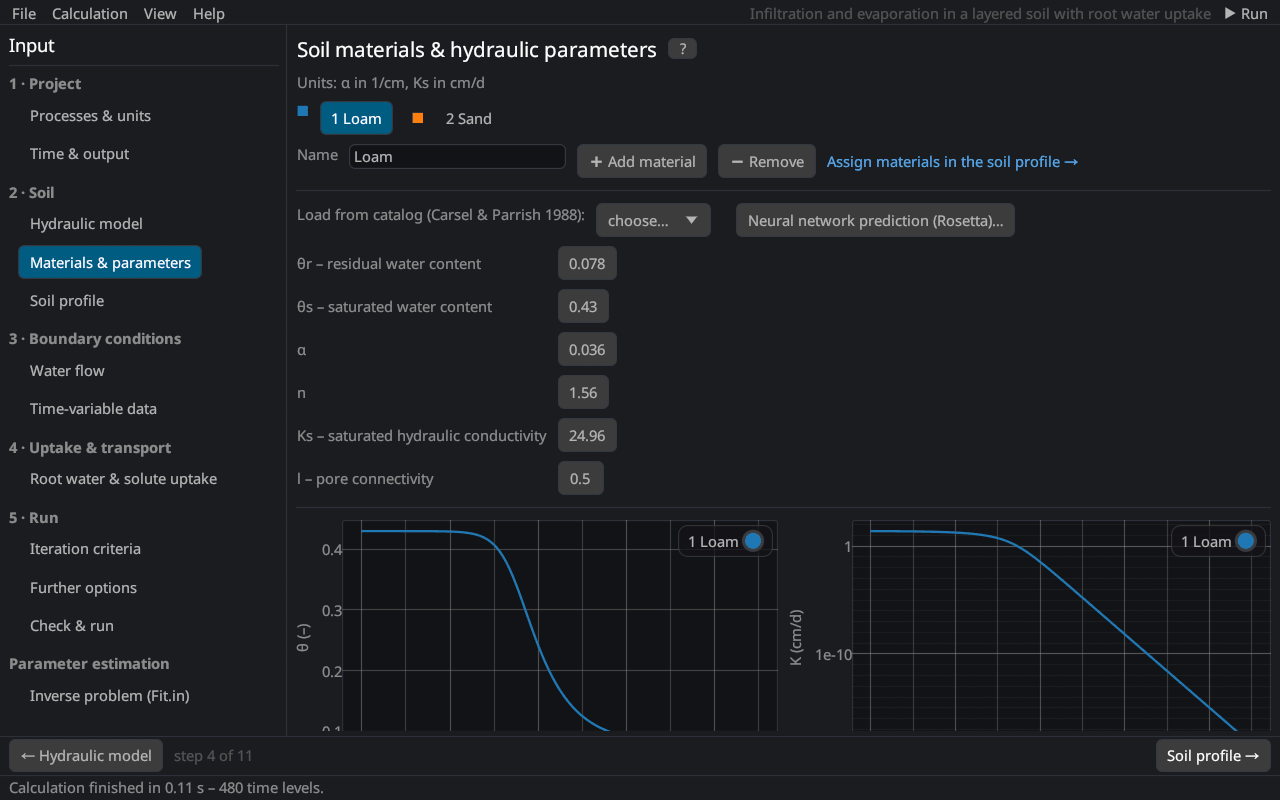Proceed to the Soil profile step button
Image resolution: width=1280 pixels, height=800 pixels.
1213,755
